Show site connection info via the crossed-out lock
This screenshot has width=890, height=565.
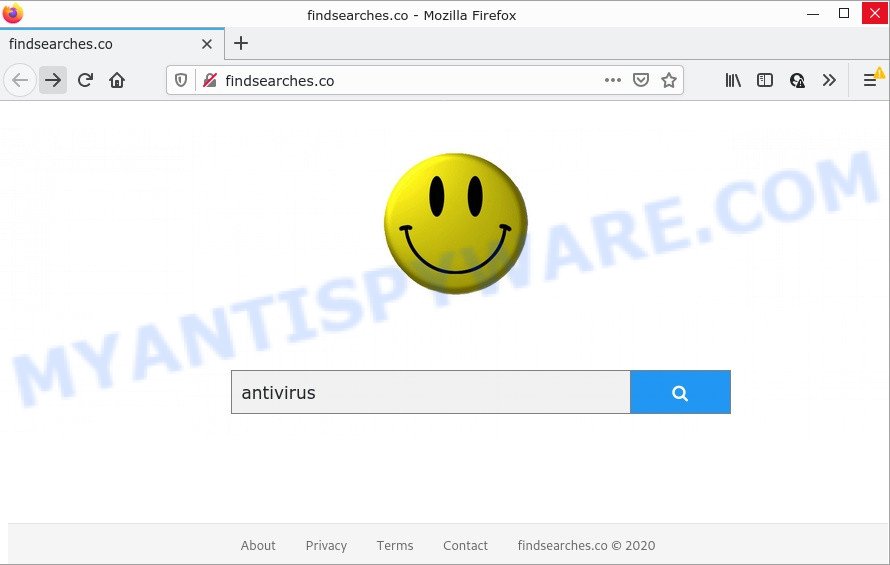(x=210, y=80)
